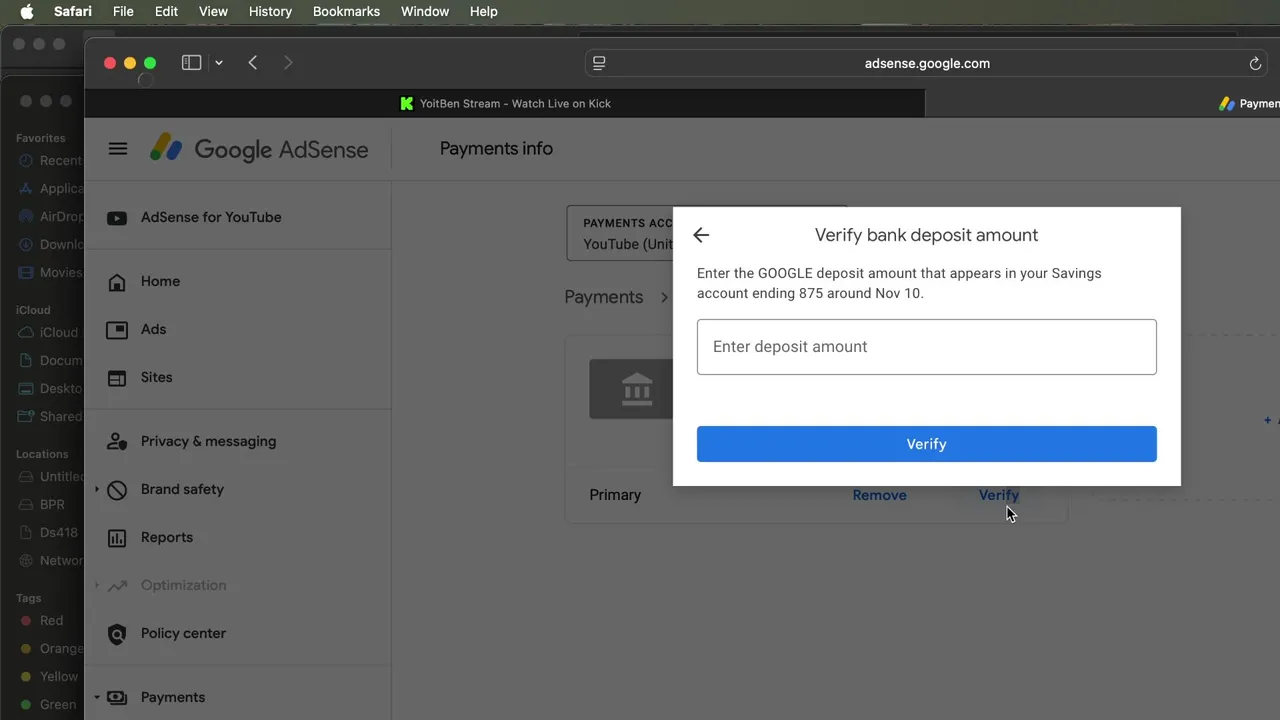Click the Primary label on payment card
This screenshot has height=720, width=1280.
click(615, 495)
